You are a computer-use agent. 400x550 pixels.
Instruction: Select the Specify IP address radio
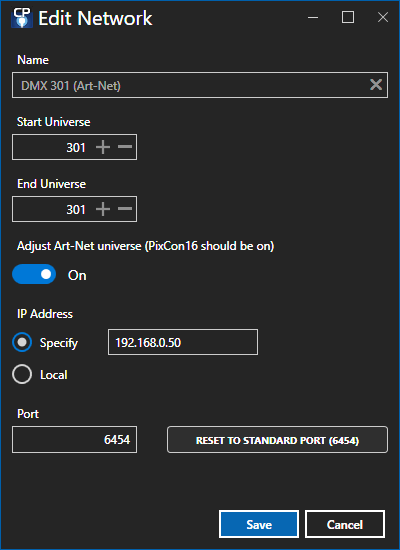click(x=22, y=342)
